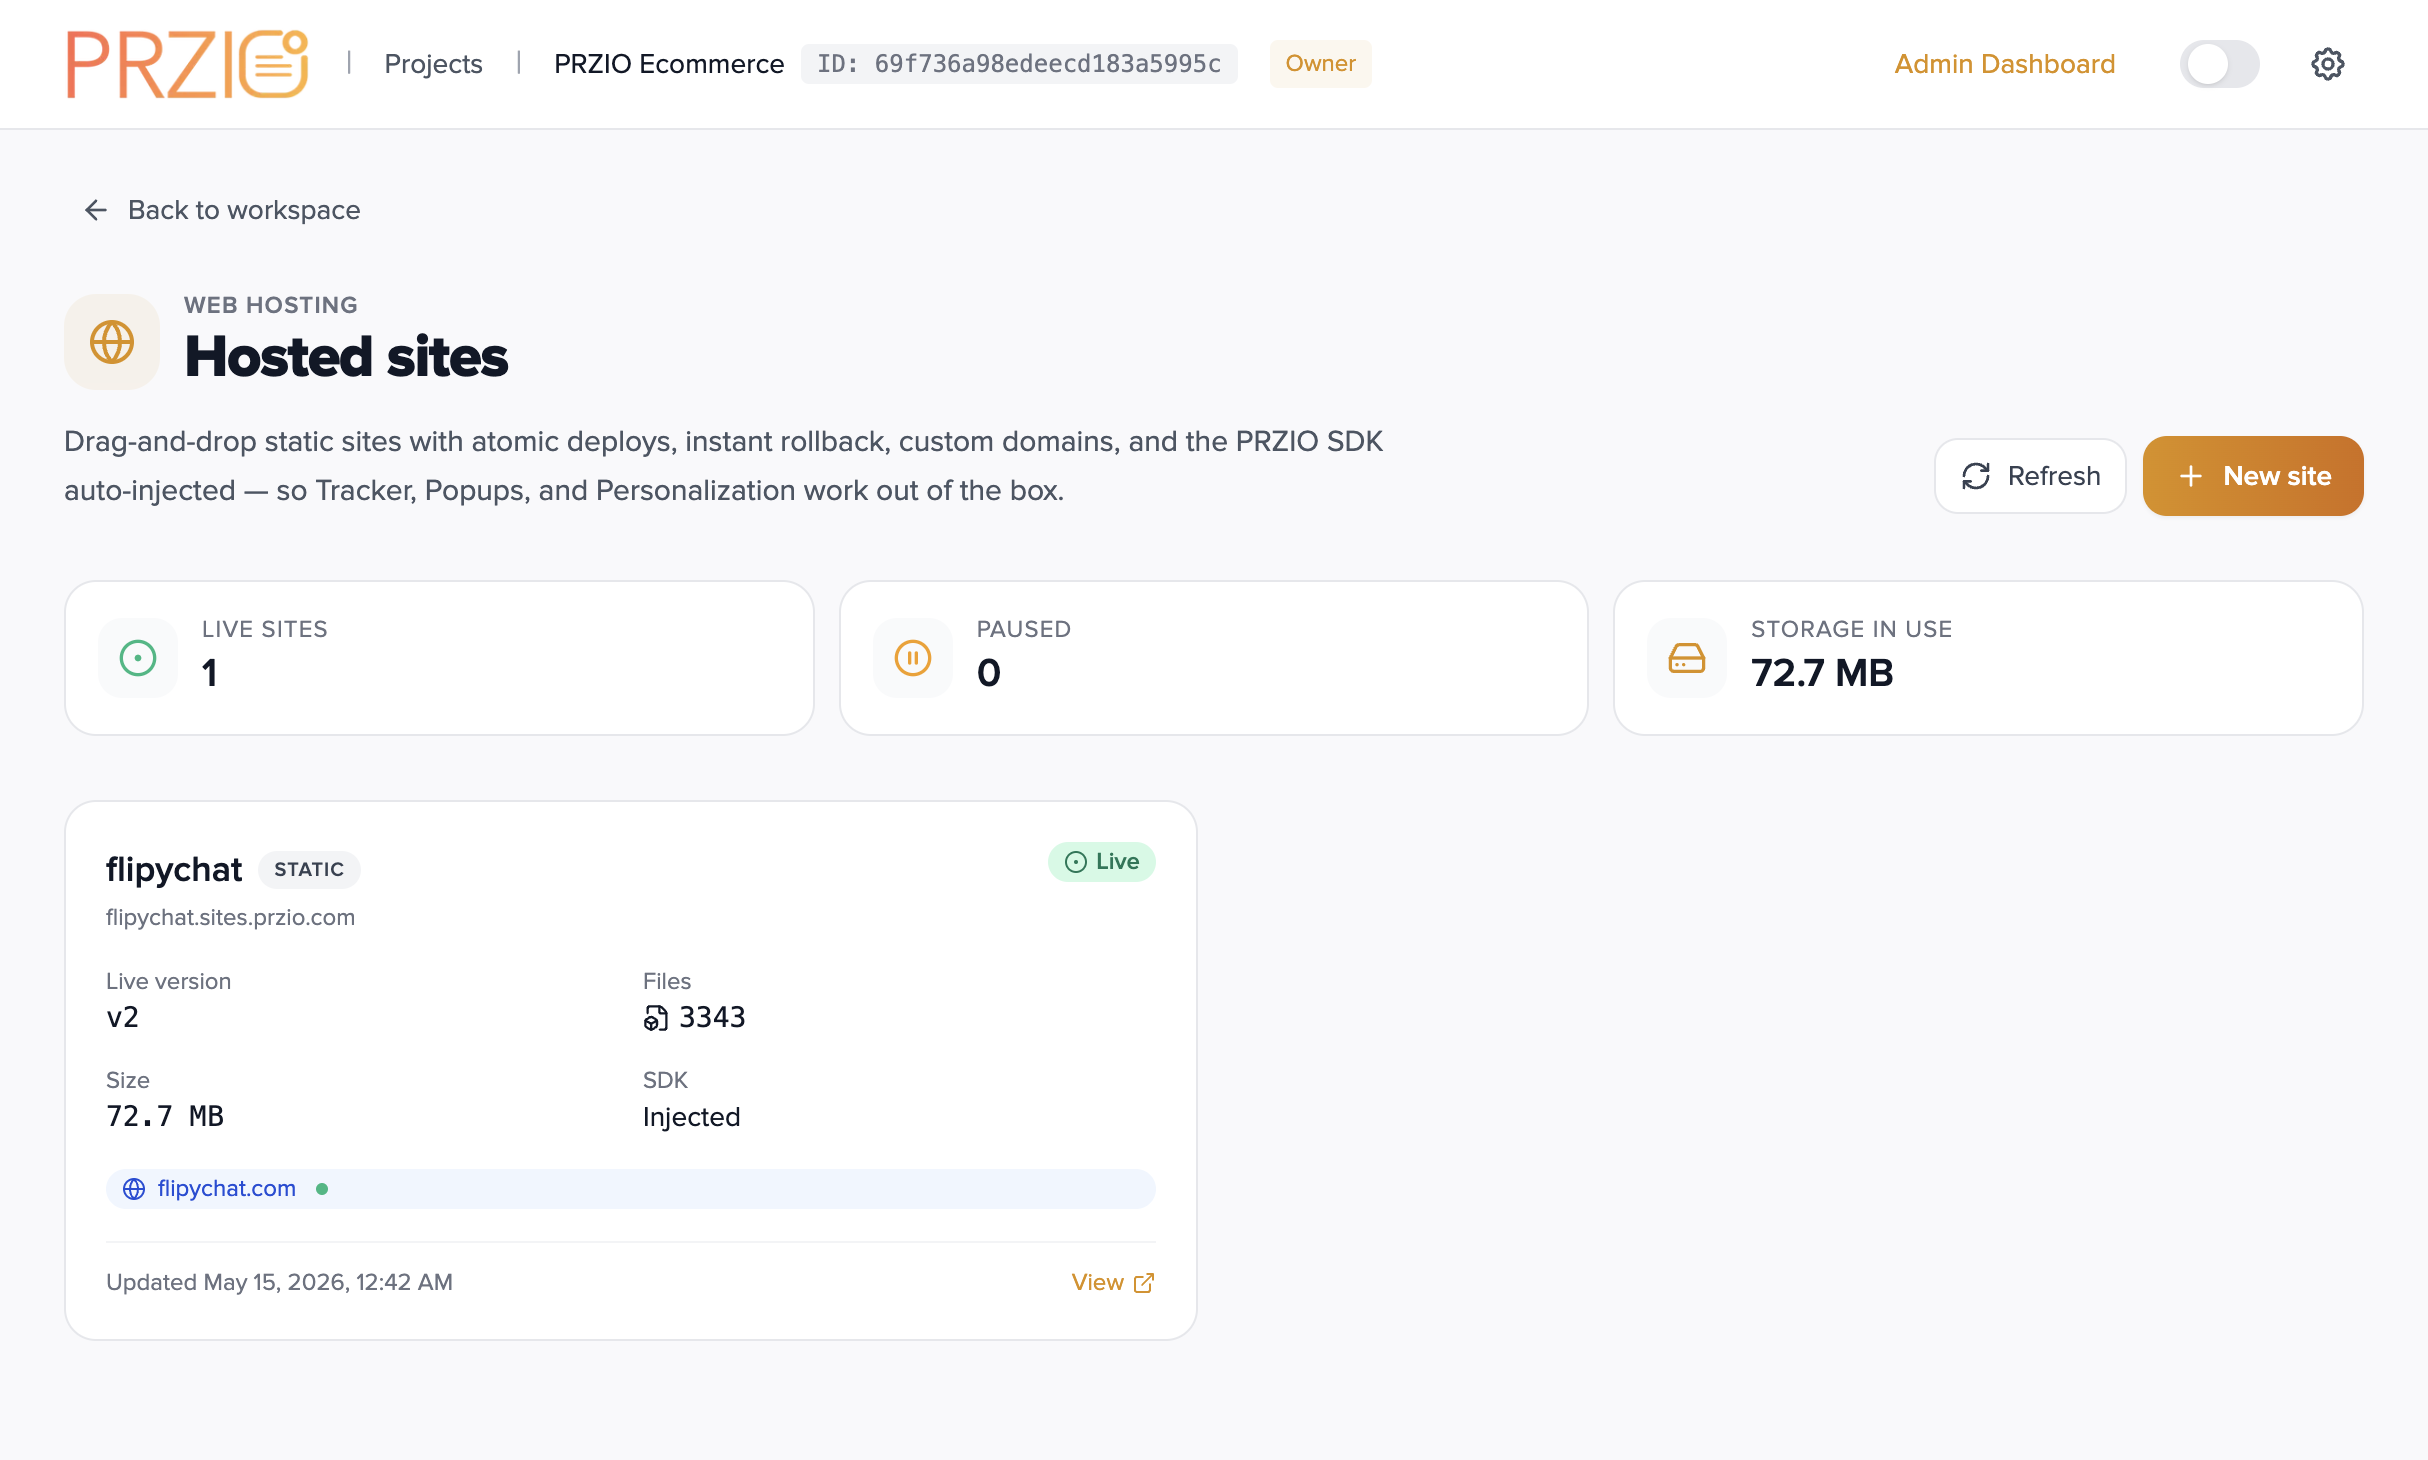
Task: Click the Storage in use drive icon
Action: point(1687,658)
